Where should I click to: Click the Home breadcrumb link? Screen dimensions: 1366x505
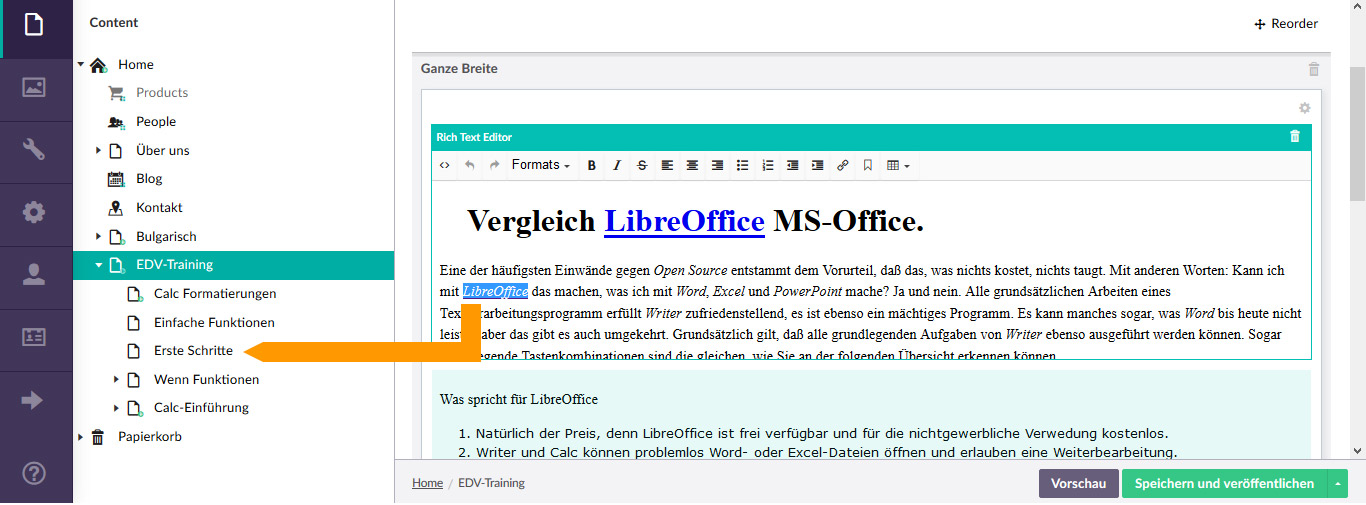(427, 483)
